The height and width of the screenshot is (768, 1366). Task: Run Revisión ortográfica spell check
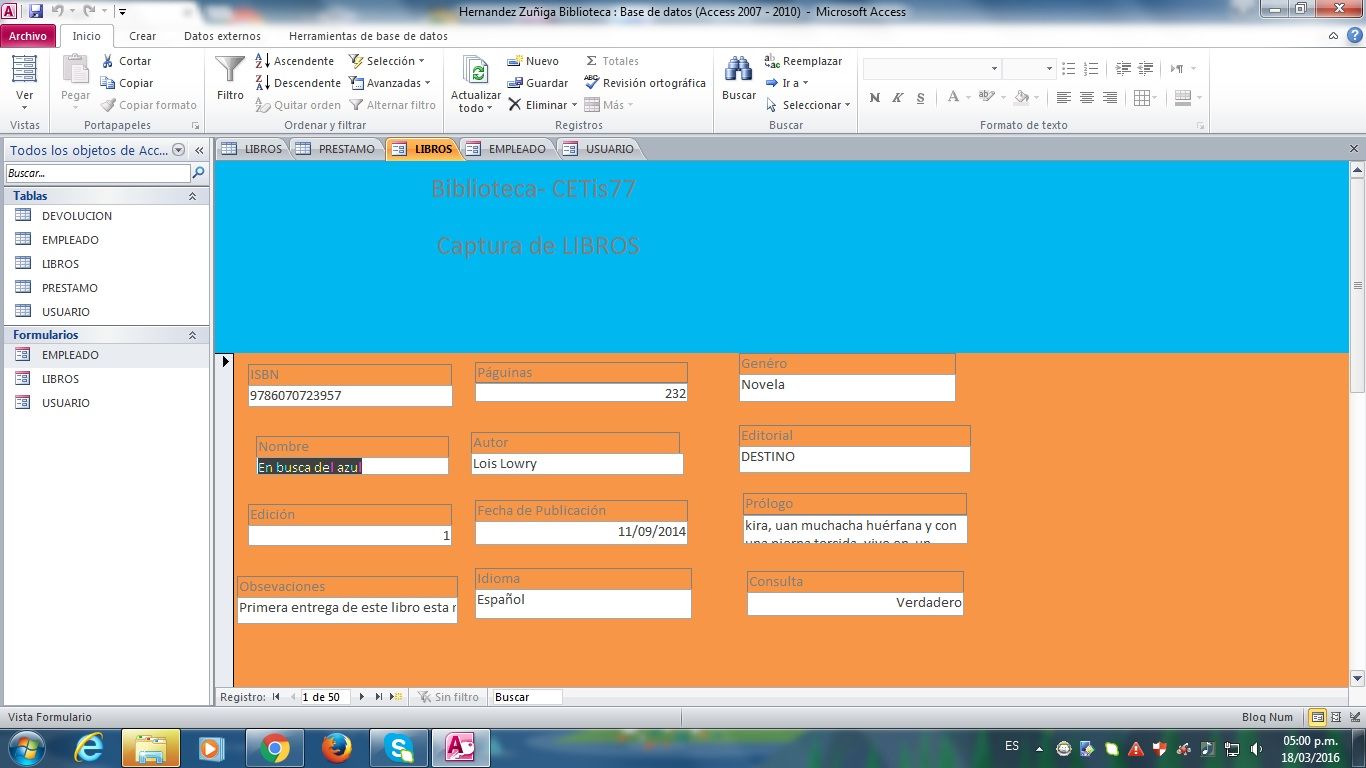[645, 83]
